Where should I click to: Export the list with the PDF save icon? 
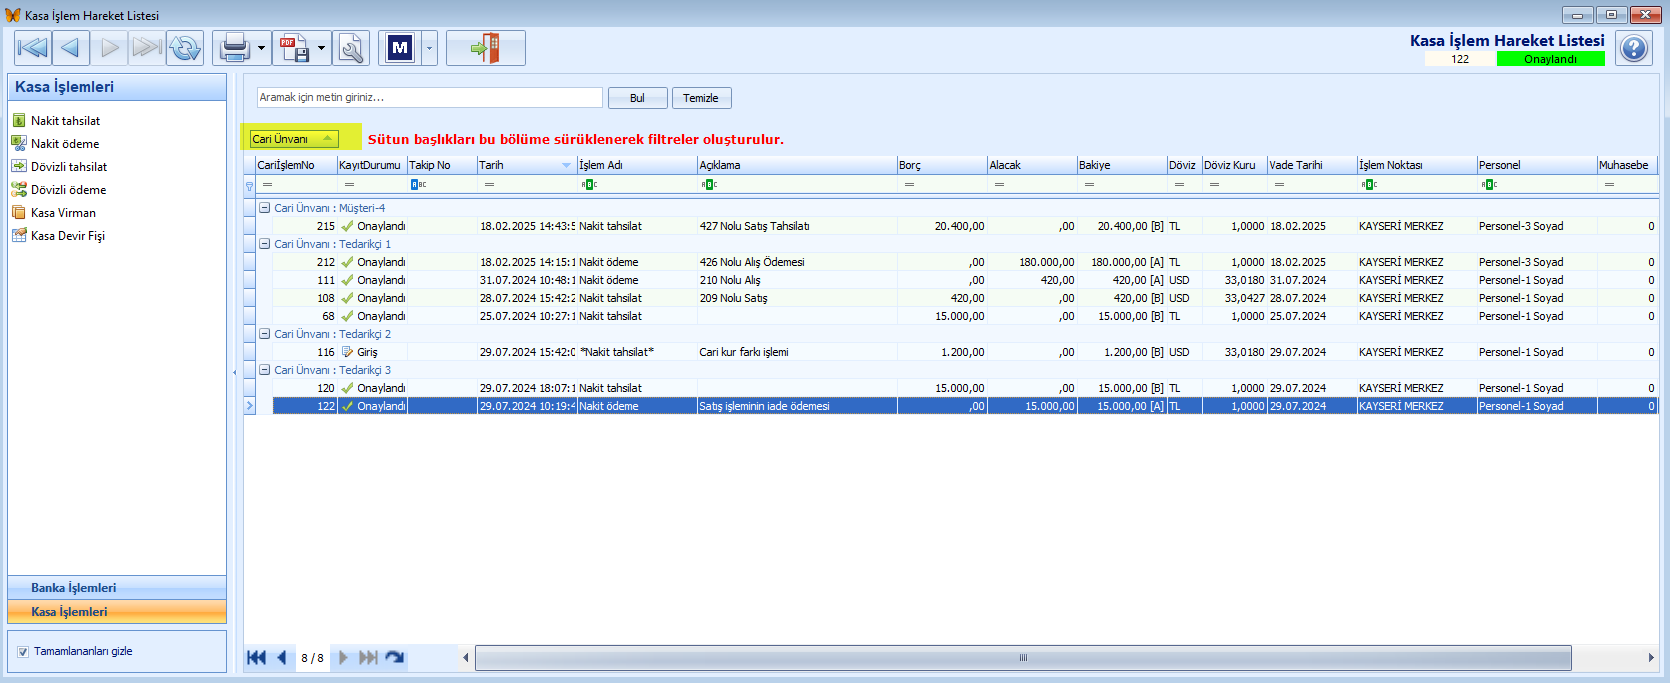pyautogui.click(x=294, y=48)
